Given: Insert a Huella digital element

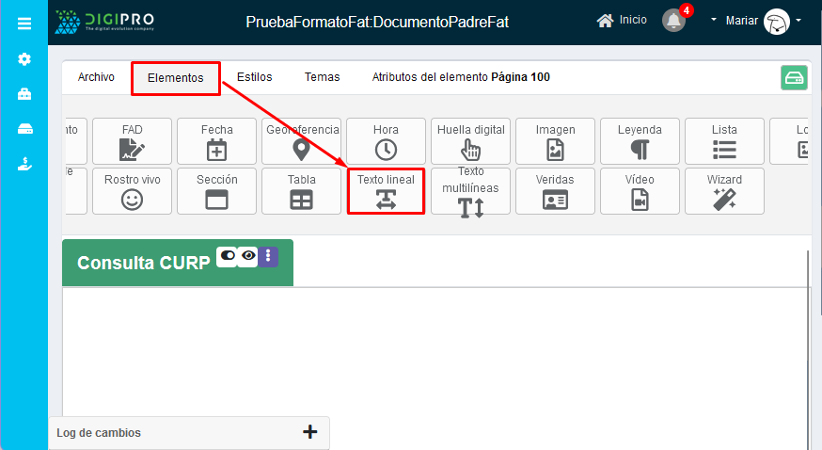Looking at the screenshot, I should (x=471, y=141).
